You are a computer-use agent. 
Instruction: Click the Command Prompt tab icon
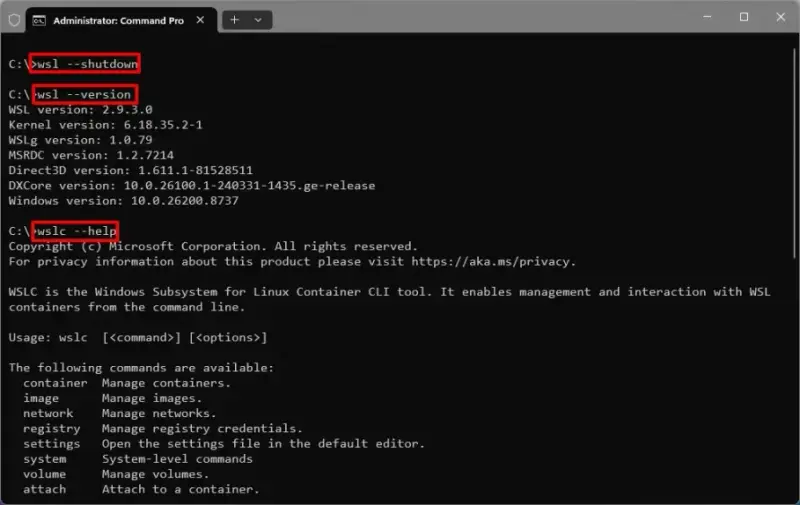39,20
